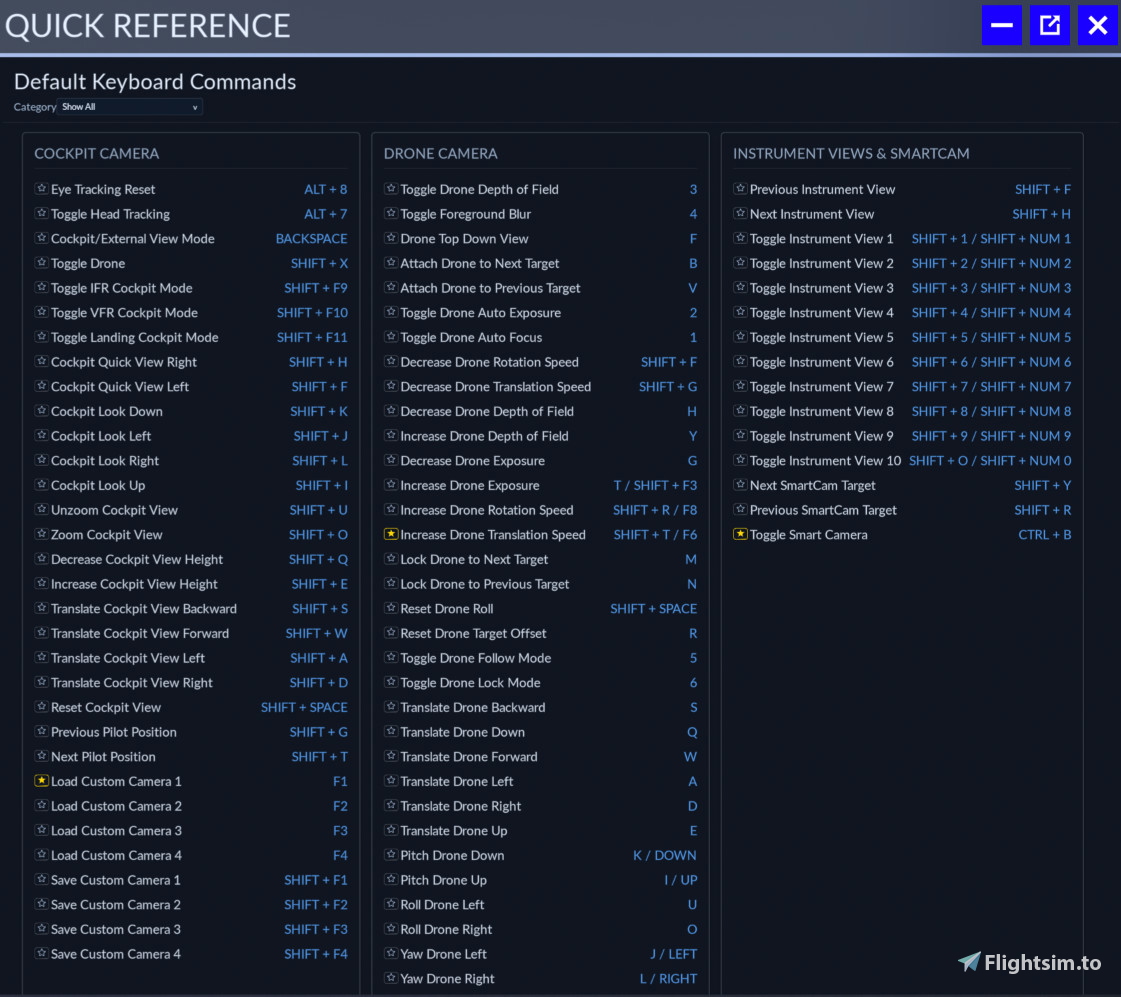
Task: Unstar Increase Drone Translation Speed
Action: 391,534
